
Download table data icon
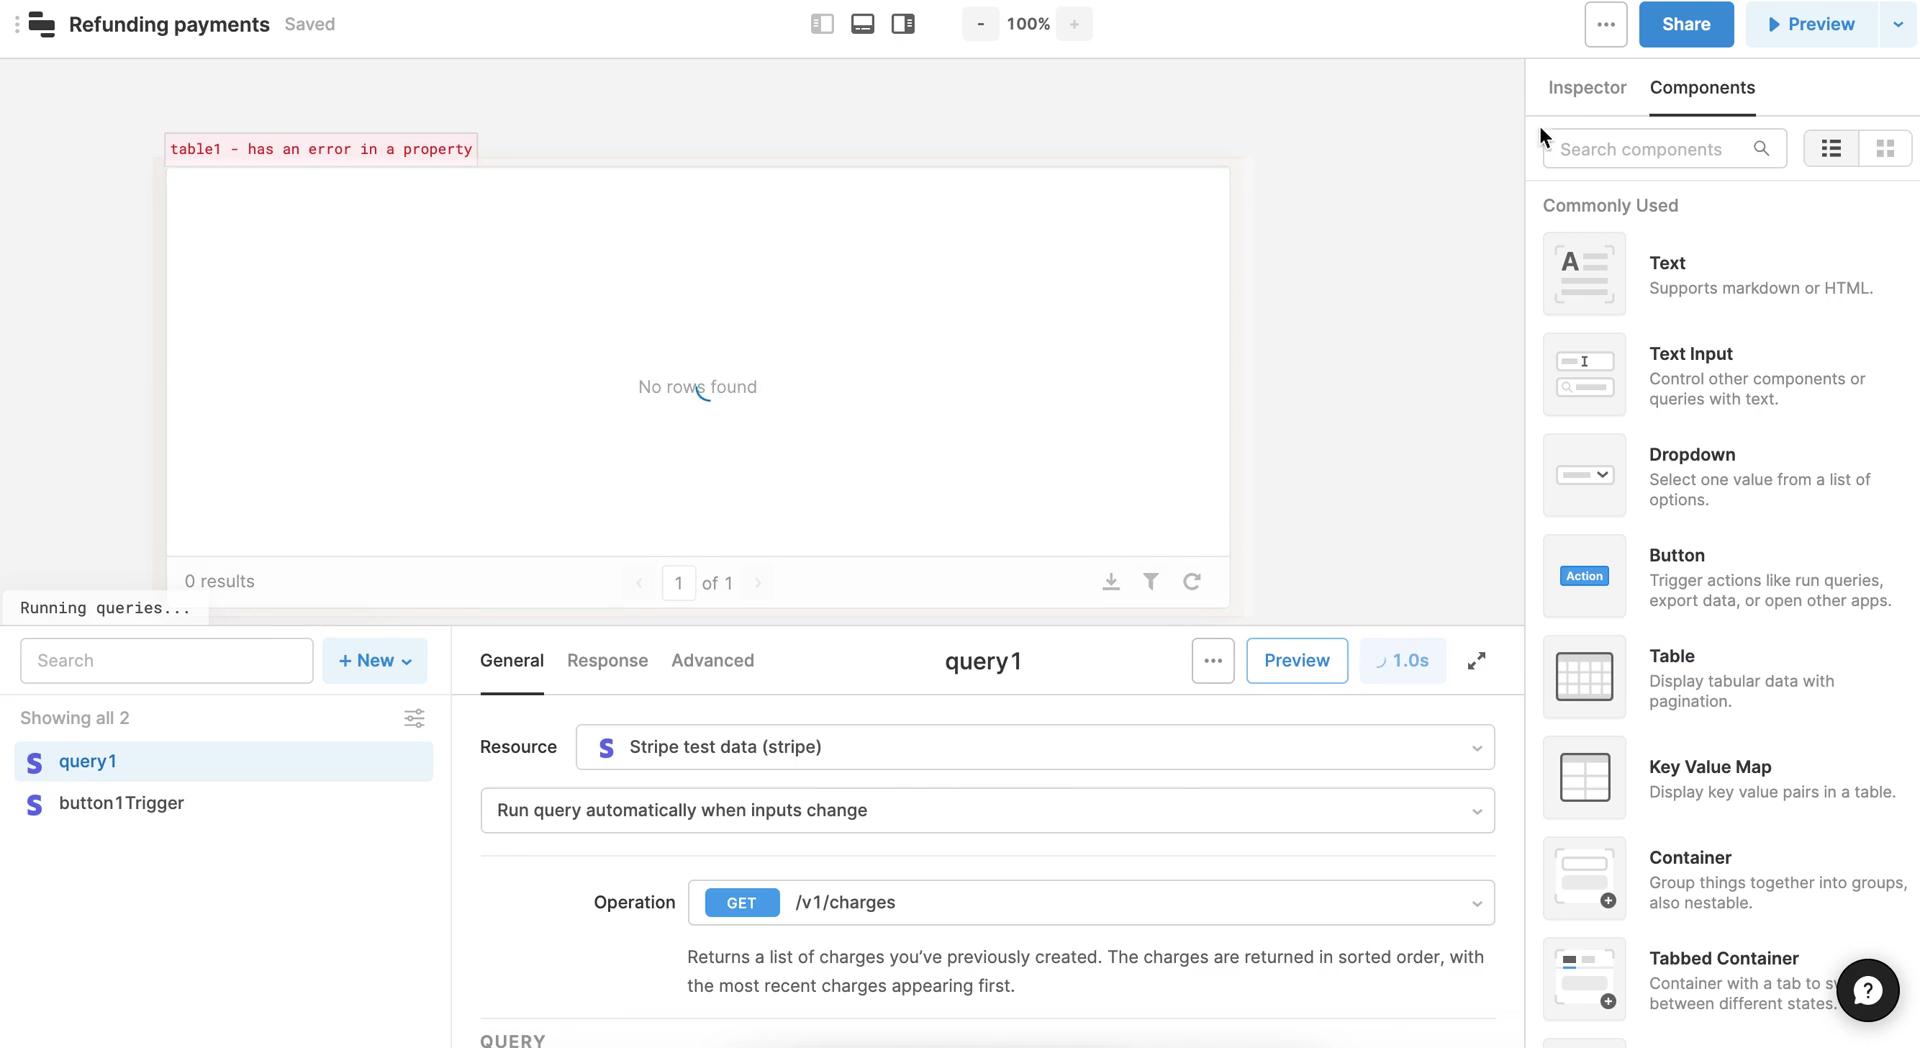(x=1111, y=582)
